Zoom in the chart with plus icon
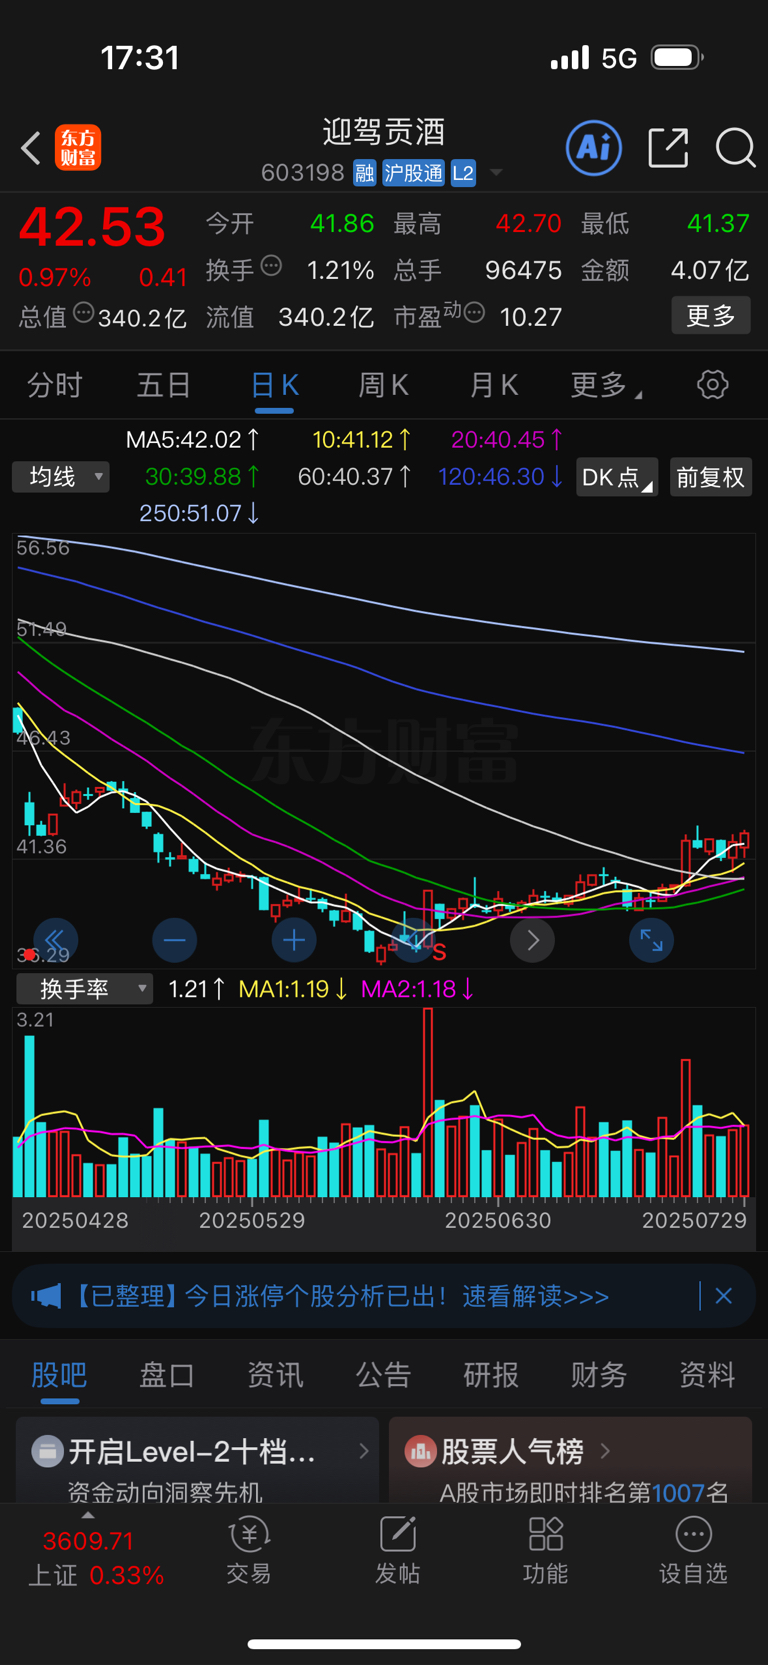 294,940
